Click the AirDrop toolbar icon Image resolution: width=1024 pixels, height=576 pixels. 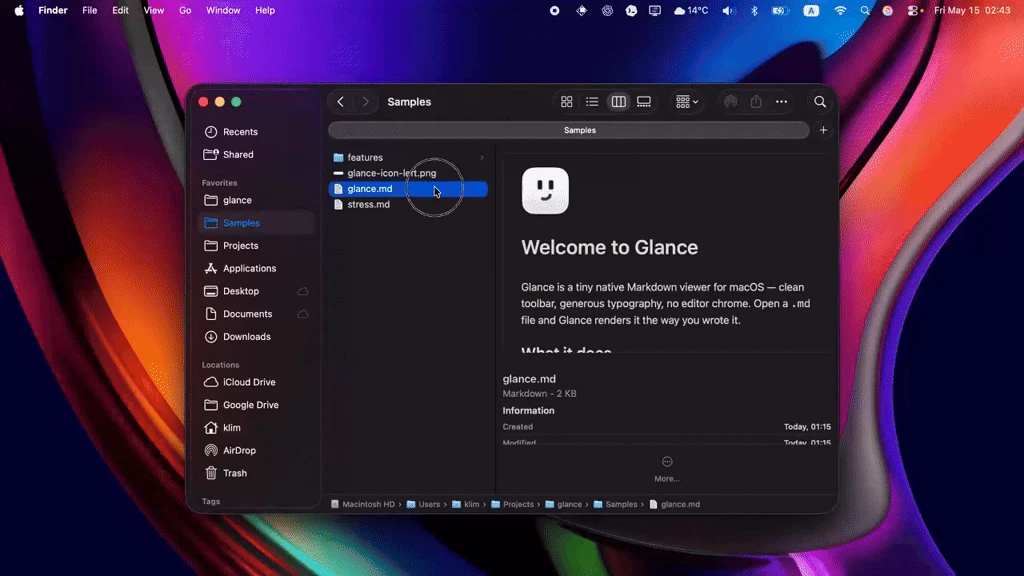[x=730, y=102]
